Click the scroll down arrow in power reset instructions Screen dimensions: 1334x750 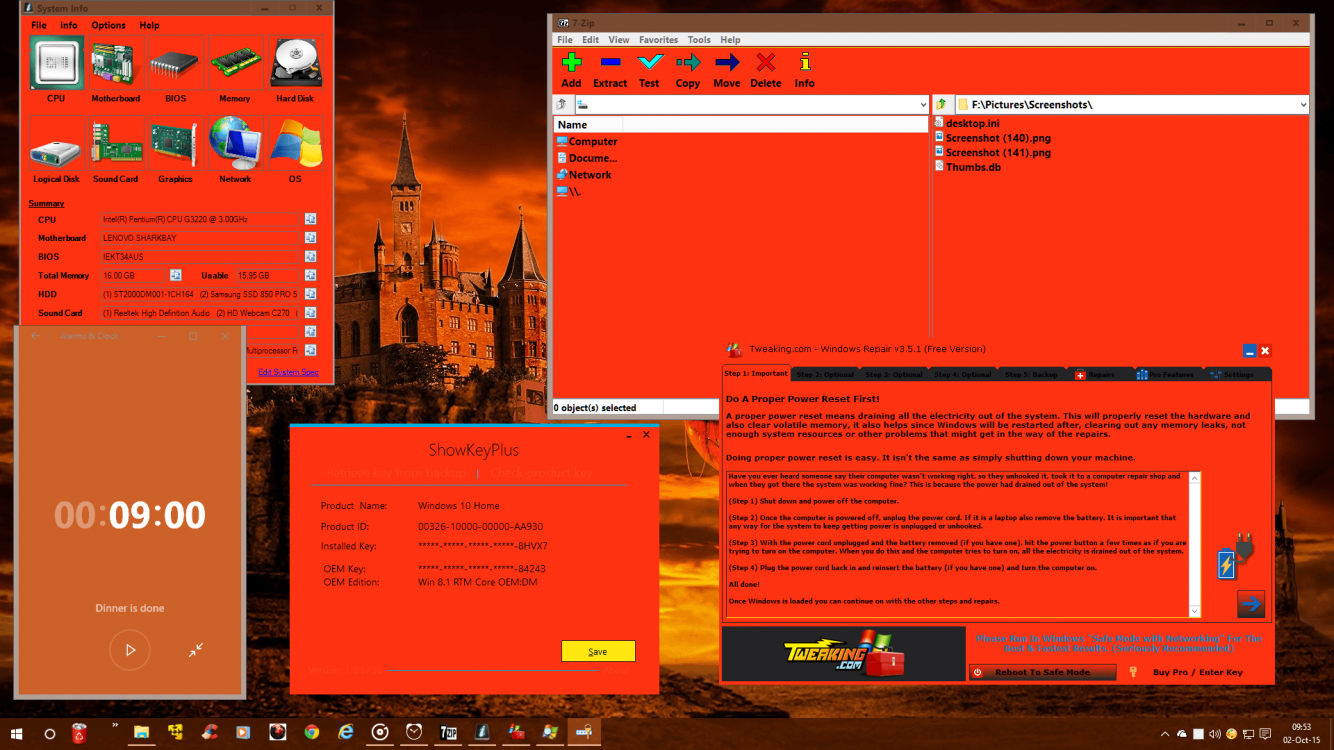1195,611
